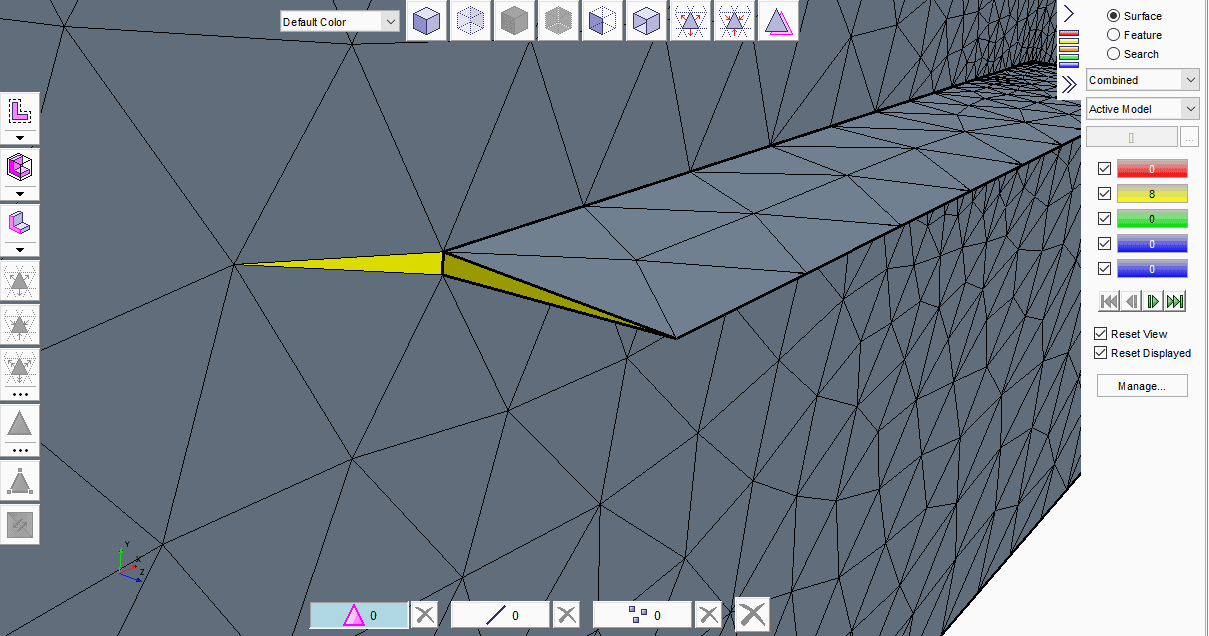Viewport: 1209px width, 636px height.
Task: Click the magenta L-shape dashed selection icon
Action: (19, 110)
